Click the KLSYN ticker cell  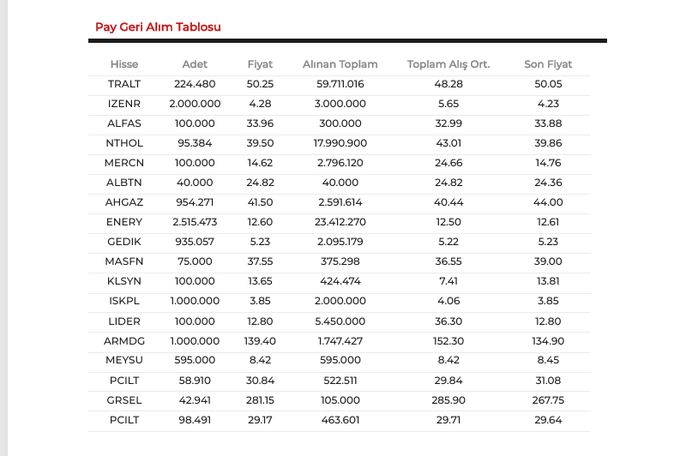[124, 281]
